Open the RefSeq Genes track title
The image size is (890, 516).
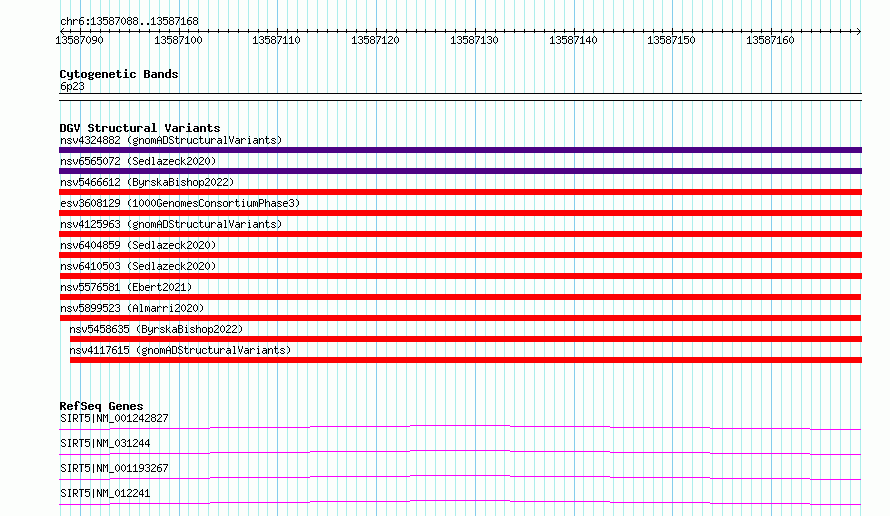tap(101, 406)
